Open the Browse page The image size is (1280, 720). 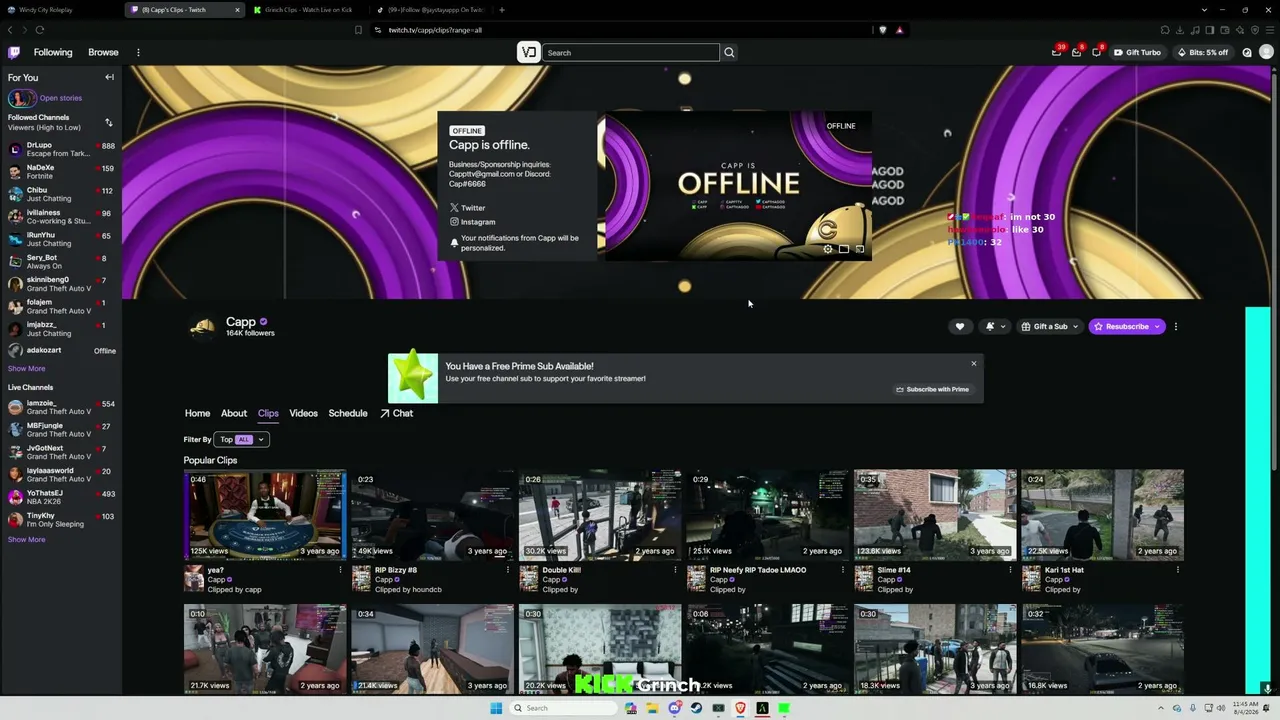click(x=103, y=52)
